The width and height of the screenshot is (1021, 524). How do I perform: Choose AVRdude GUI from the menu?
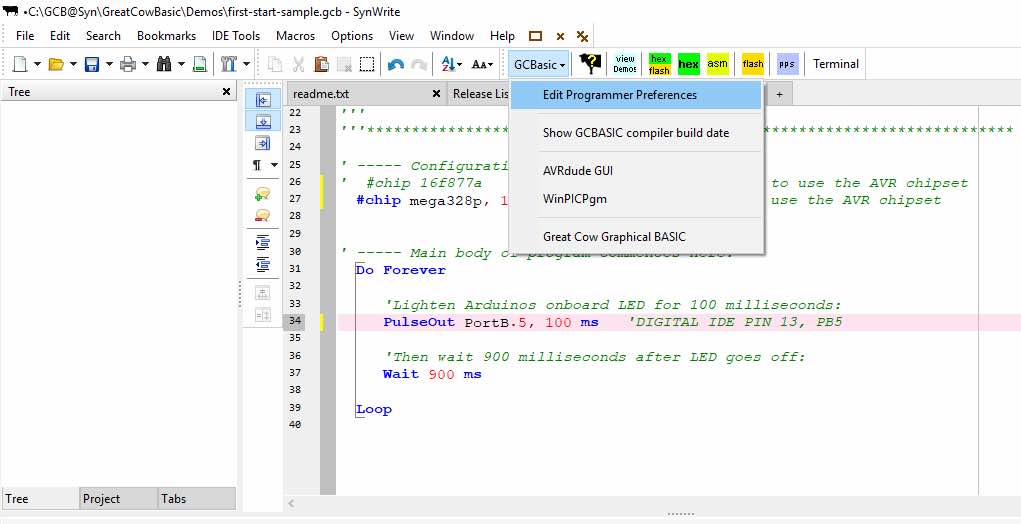(636, 171)
